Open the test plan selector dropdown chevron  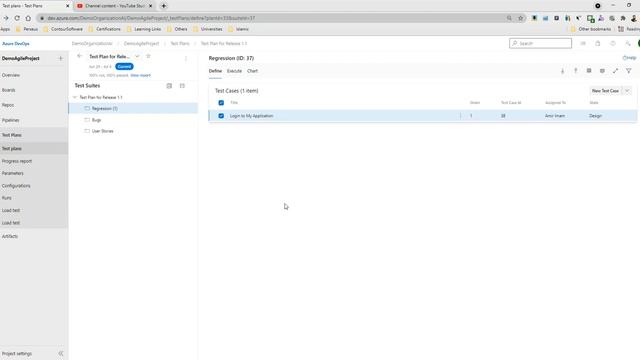[x=137, y=56]
